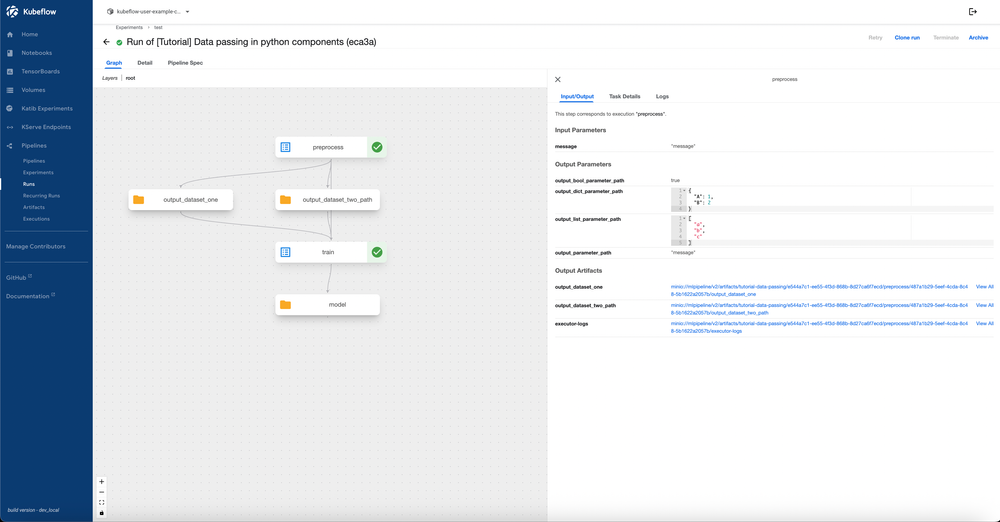
Task: Switch to the Graph tab
Action: coord(114,63)
